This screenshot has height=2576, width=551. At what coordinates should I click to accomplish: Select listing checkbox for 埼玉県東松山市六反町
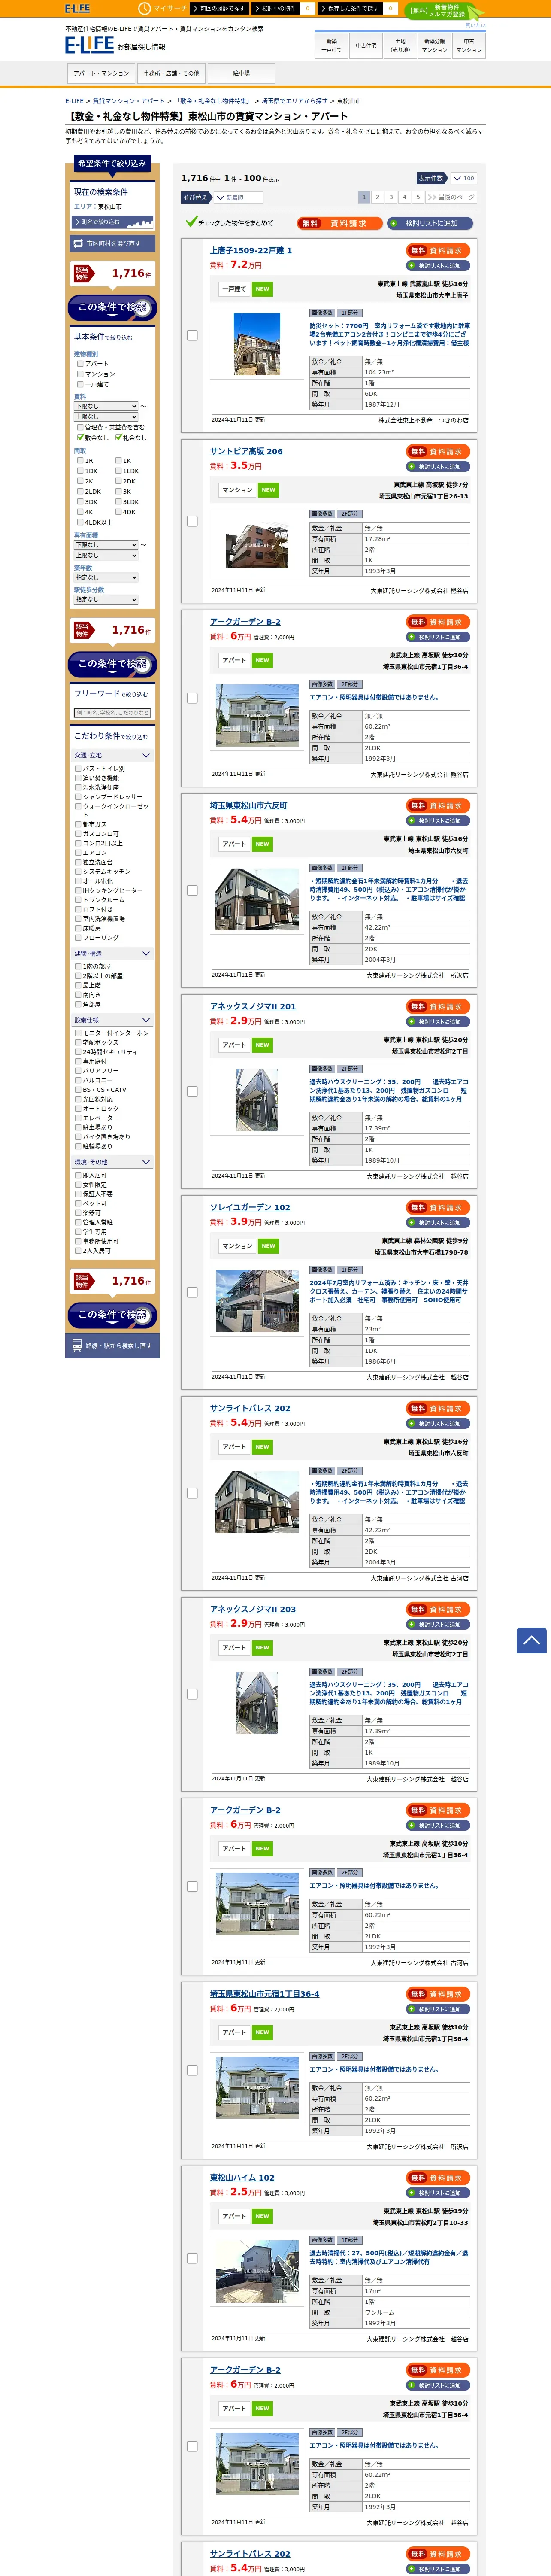tap(192, 890)
